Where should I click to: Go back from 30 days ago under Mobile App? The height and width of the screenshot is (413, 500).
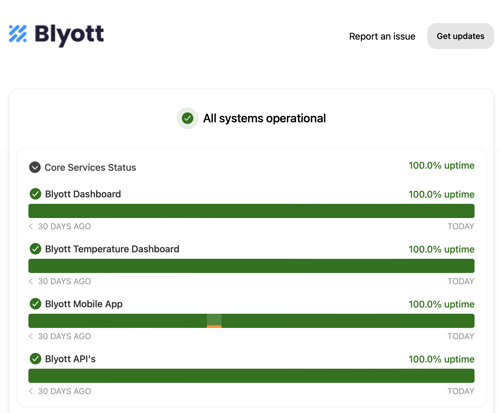coord(31,336)
